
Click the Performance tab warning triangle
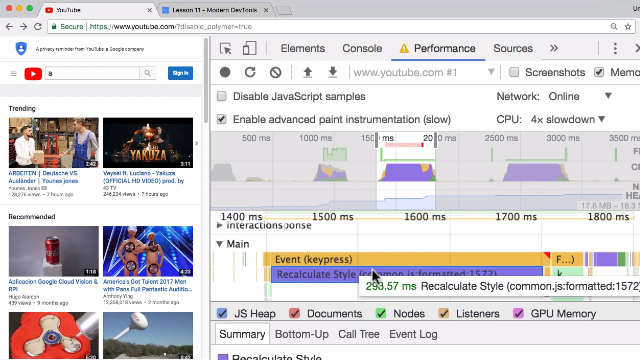pyautogui.click(x=404, y=49)
